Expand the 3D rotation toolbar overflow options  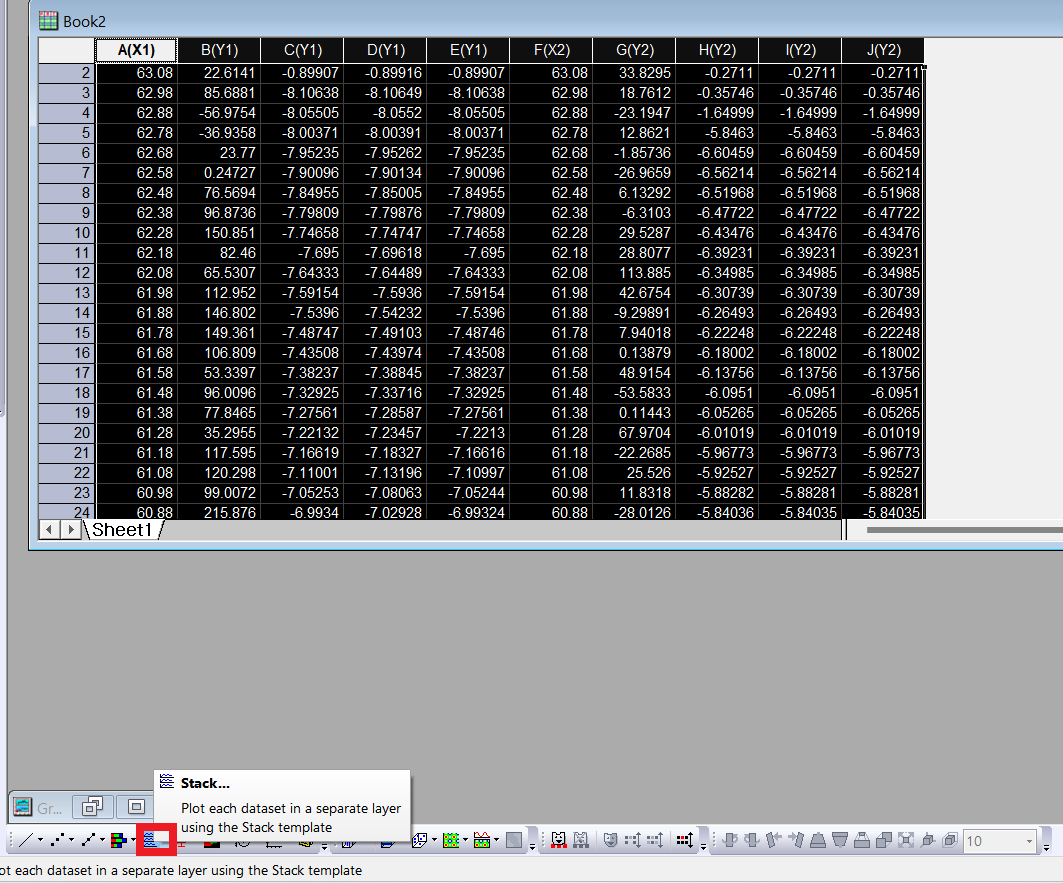(x=1047, y=847)
